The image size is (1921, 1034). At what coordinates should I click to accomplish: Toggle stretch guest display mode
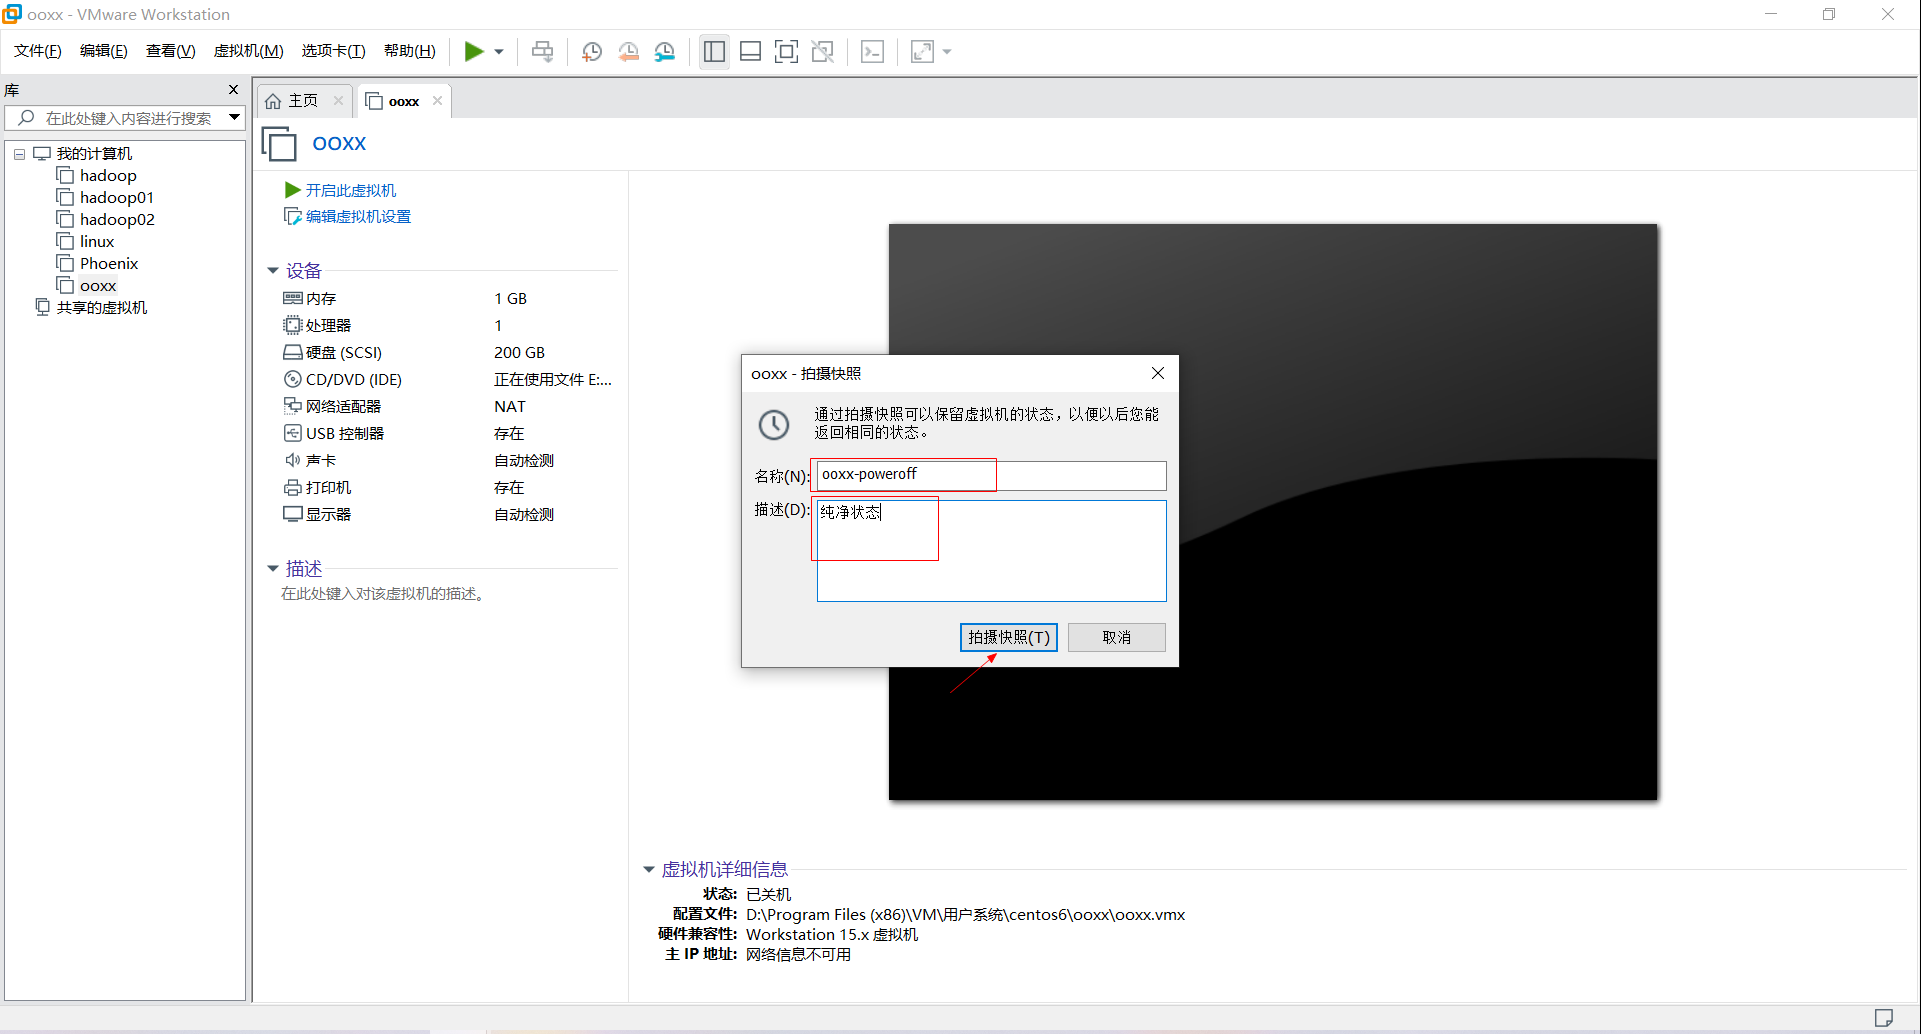click(x=921, y=51)
